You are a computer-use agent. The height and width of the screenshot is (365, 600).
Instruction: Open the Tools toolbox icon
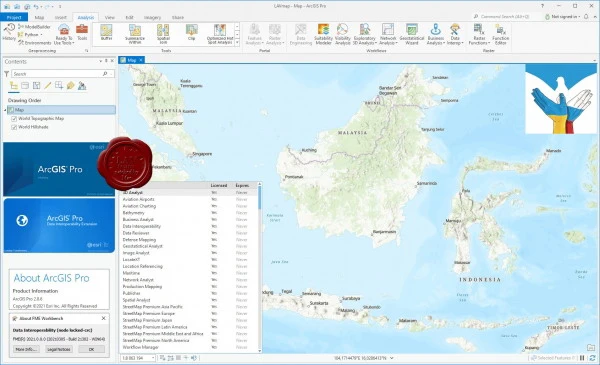pos(82,32)
